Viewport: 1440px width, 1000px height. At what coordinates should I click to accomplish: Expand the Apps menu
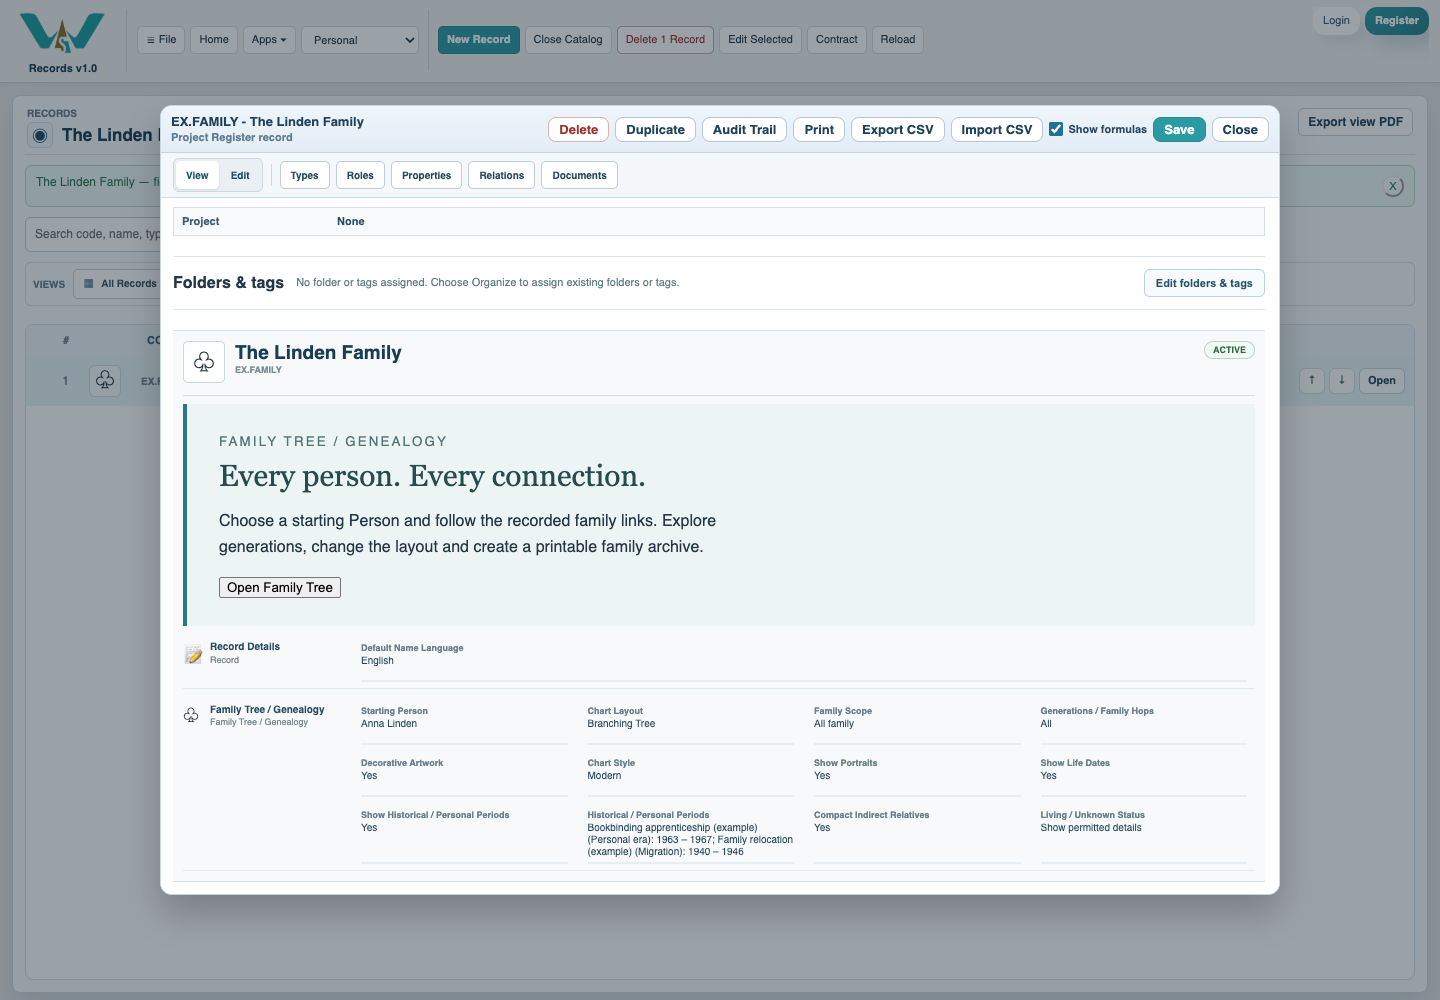coord(269,40)
